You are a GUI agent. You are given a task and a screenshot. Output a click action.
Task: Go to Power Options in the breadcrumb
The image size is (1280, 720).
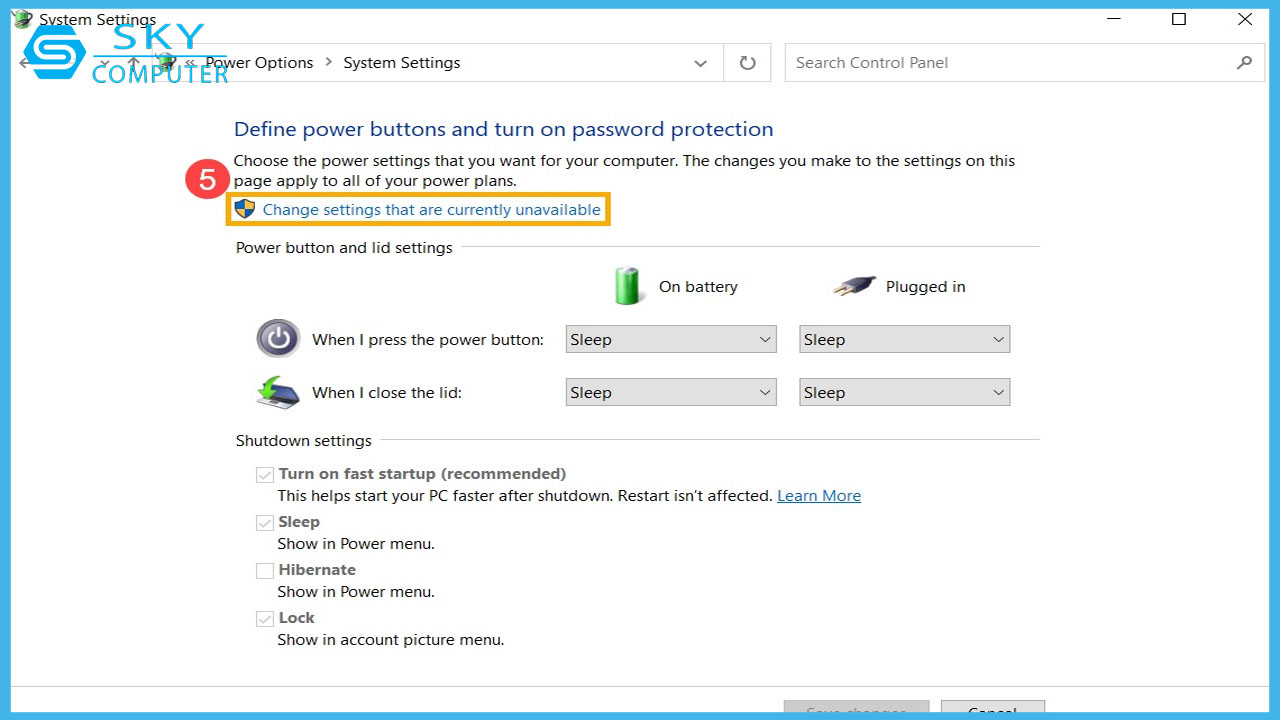tap(259, 63)
